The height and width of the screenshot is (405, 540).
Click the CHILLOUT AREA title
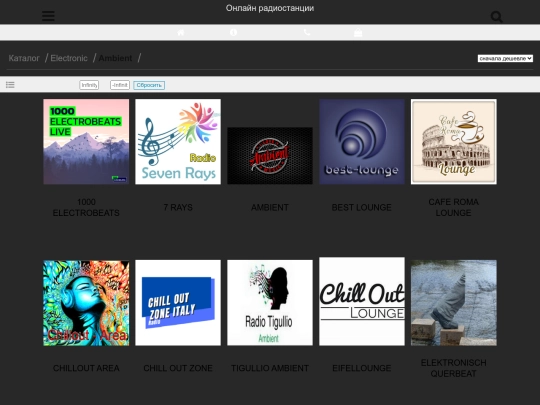click(x=86, y=368)
